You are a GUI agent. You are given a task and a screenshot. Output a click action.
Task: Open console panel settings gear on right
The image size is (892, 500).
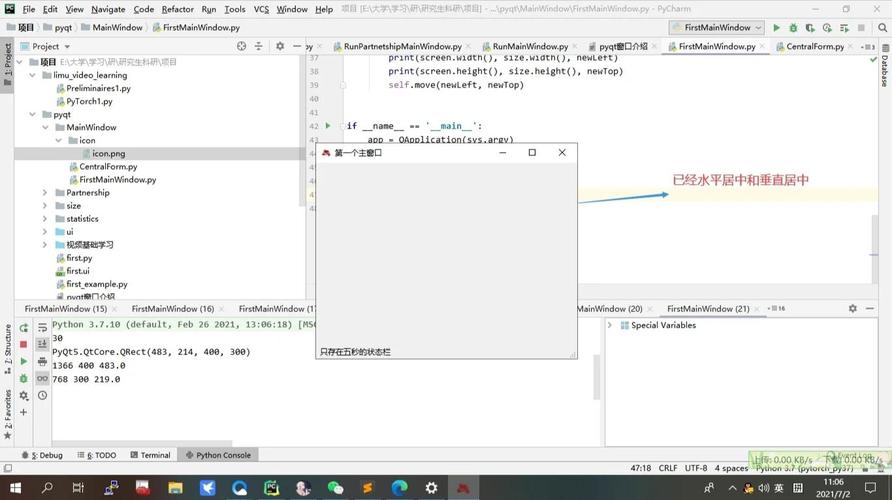(x=853, y=308)
